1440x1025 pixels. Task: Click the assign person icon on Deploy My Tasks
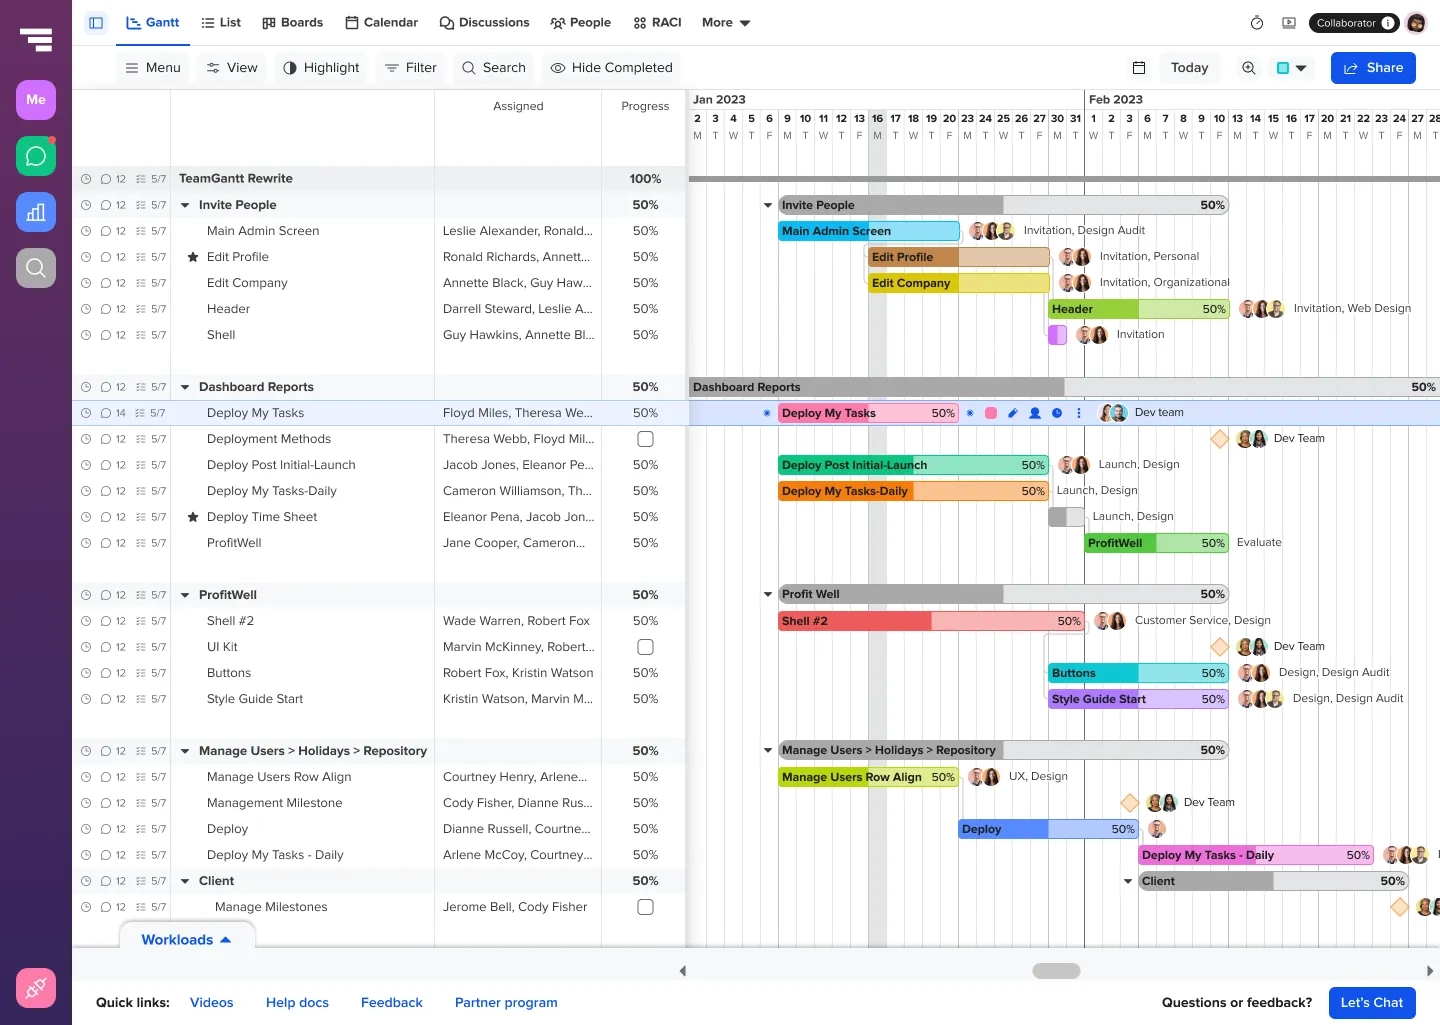1035,413
